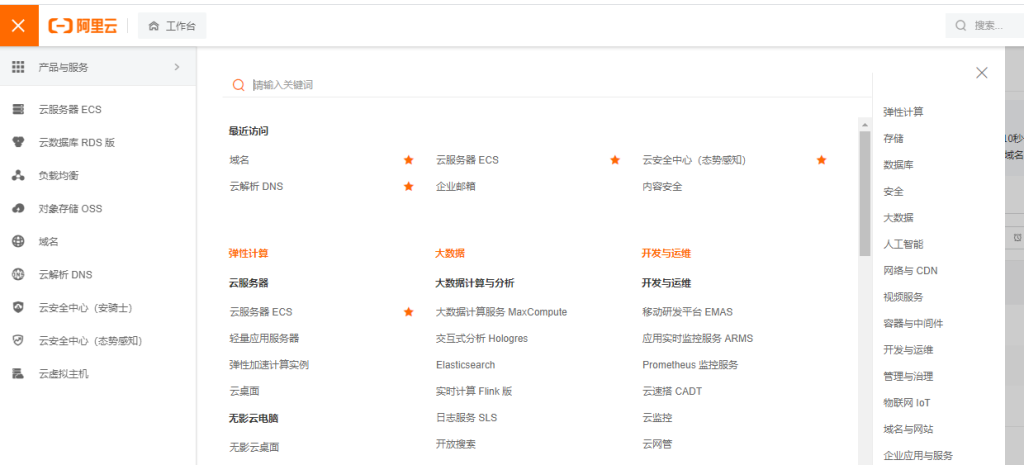Jump to 大数据 category in right list
Screen dimensions: 1024x465
tap(899, 217)
